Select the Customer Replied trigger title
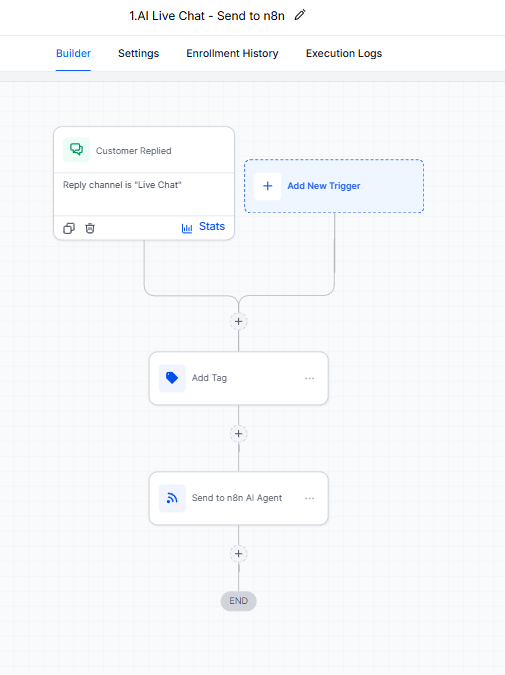This screenshot has height=675, width=505. (x=133, y=151)
